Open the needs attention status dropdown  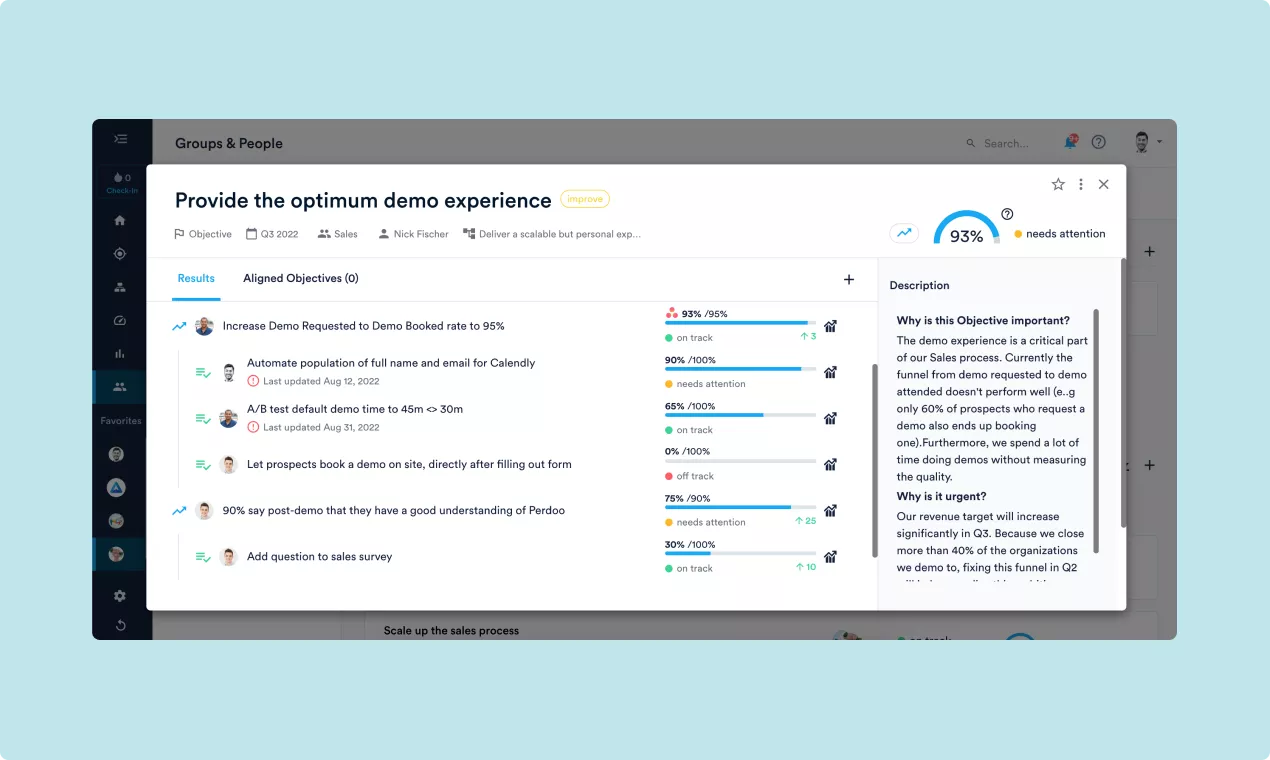pos(1060,234)
